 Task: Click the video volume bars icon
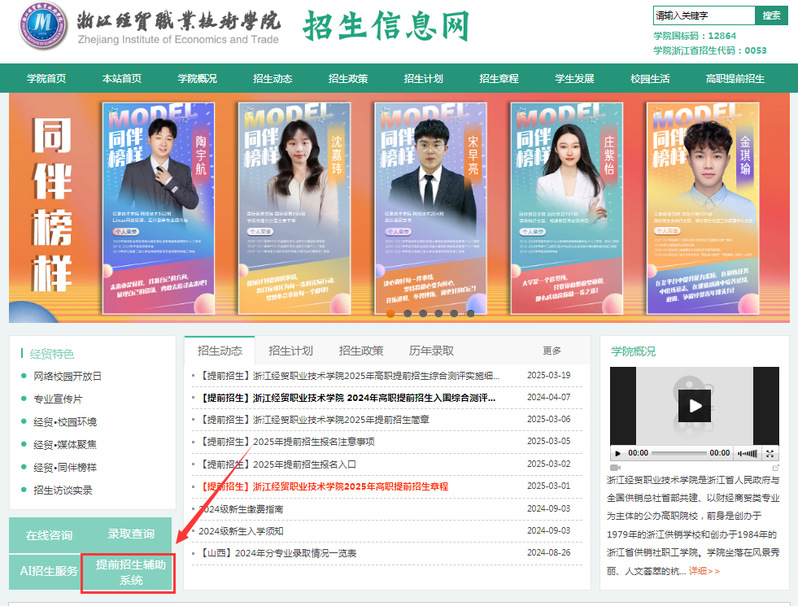[746, 453]
